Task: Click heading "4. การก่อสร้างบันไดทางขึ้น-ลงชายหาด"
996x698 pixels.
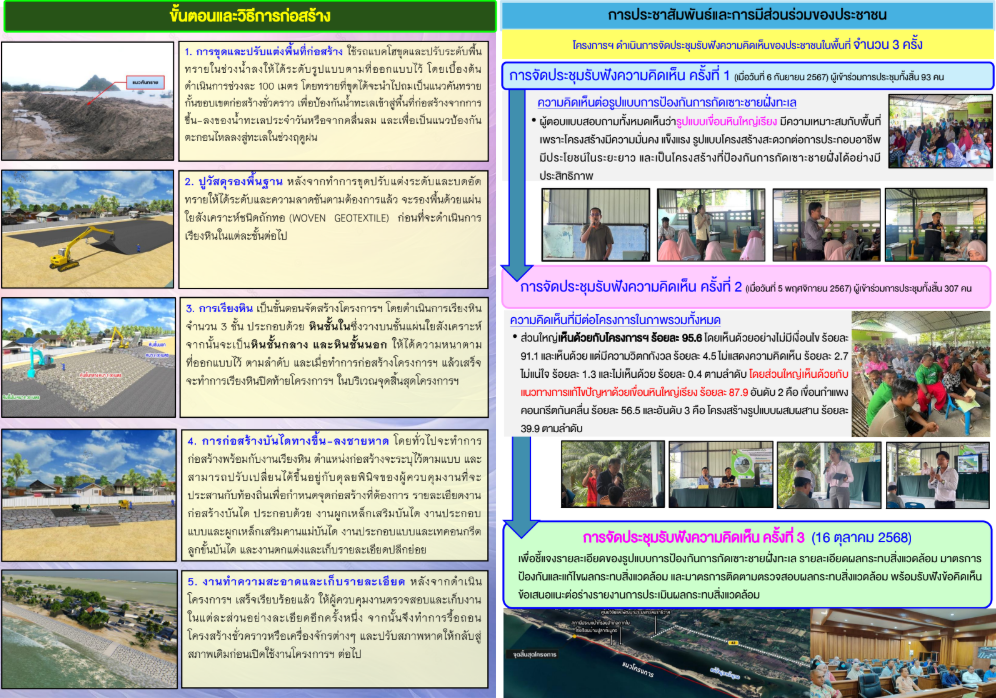Action: pyautogui.click(x=282, y=439)
